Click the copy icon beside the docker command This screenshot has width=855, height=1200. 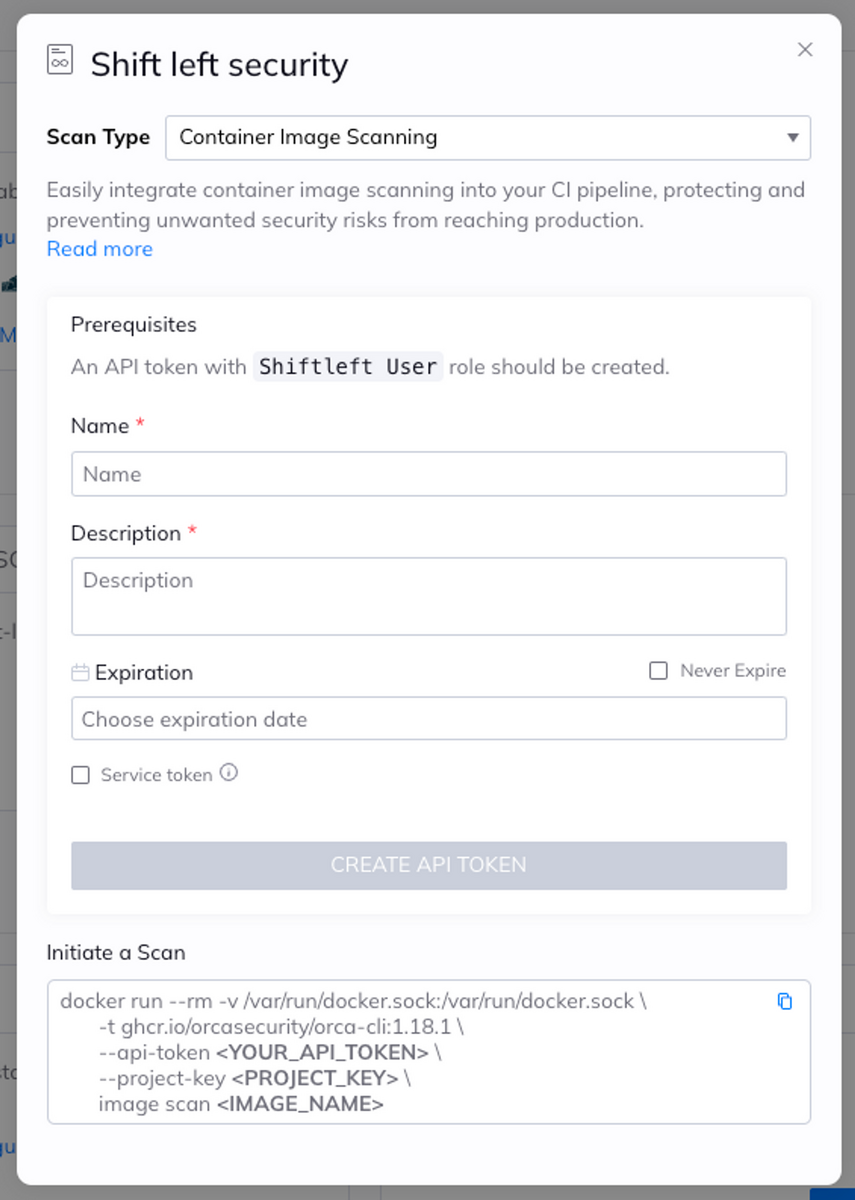click(x=785, y=1001)
